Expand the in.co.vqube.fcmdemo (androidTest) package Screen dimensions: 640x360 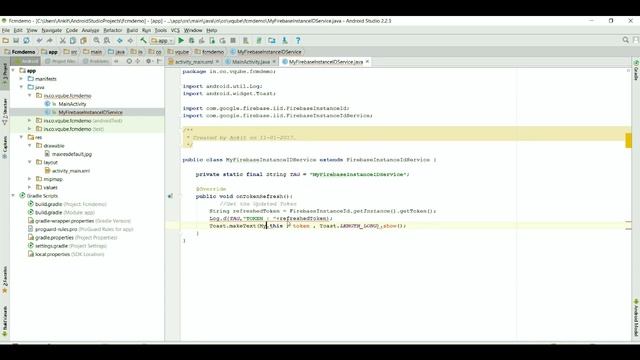pyautogui.click(x=30, y=120)
